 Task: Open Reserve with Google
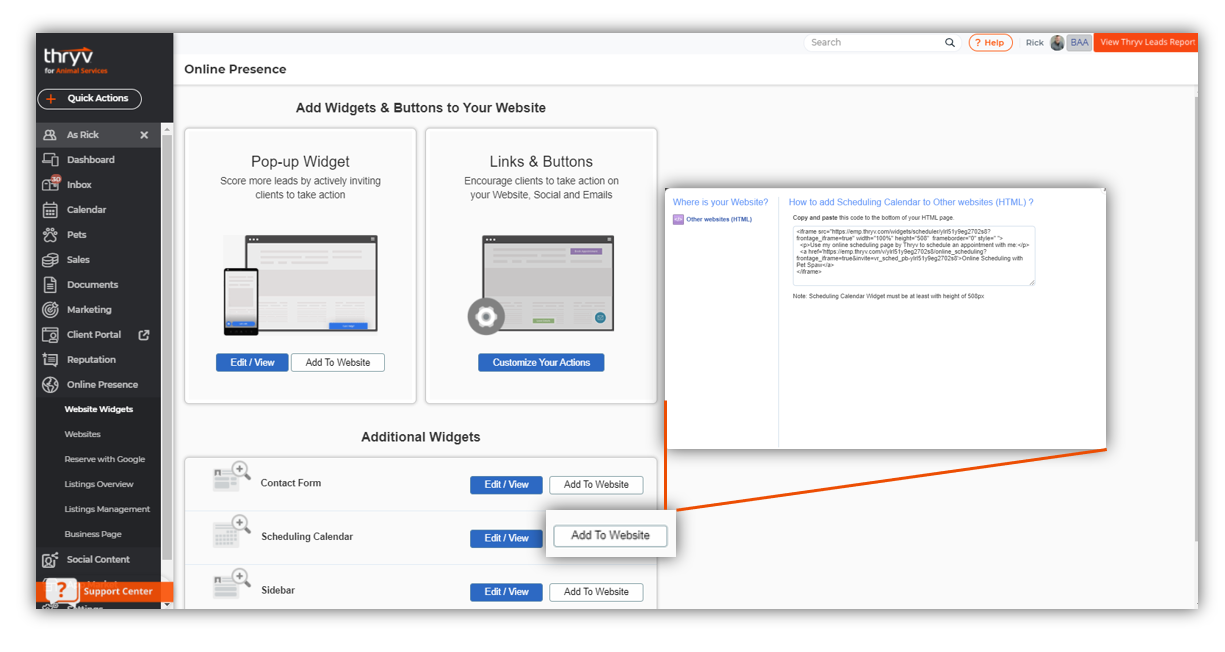(x=105, y=460)
